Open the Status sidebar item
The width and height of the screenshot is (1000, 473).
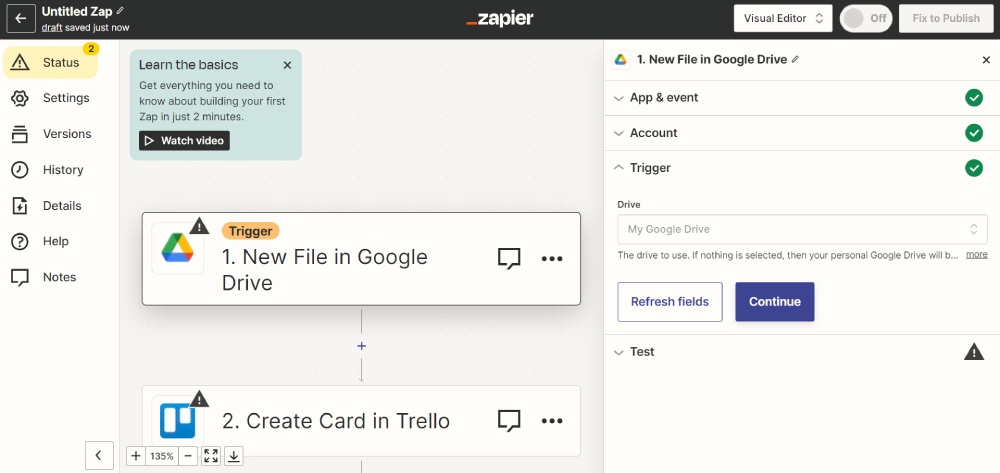[x=51, y=62]
